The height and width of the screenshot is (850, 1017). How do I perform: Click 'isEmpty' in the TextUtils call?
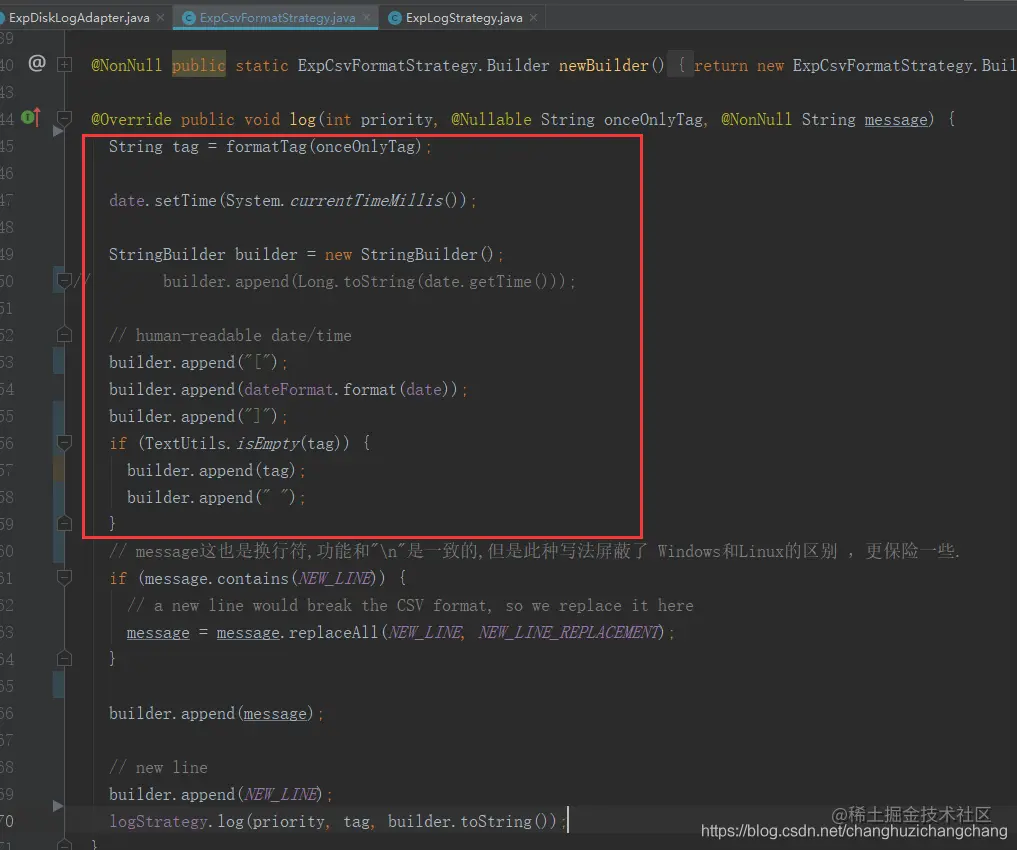click(x=268, y=443)
